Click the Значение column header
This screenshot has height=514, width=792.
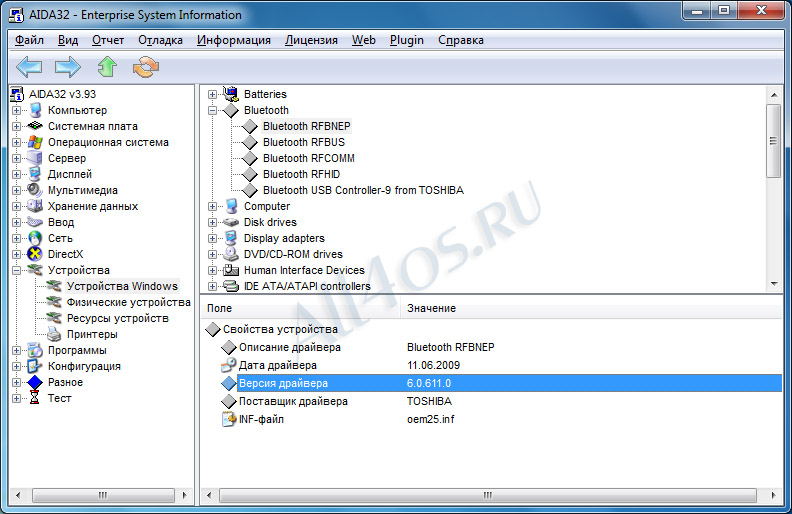pos(591,308)
